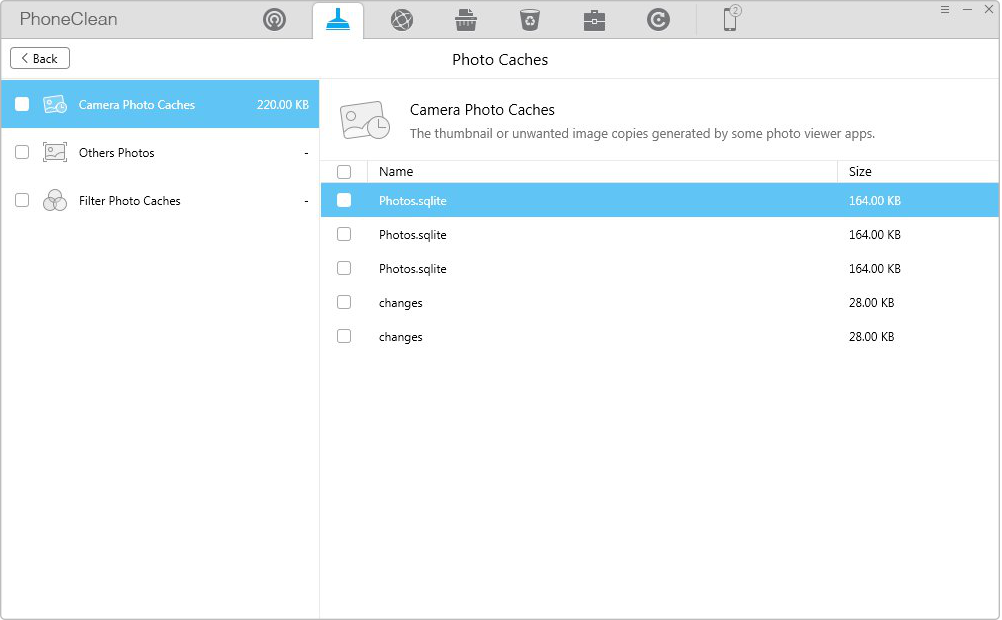The width and height of the screenshot is (1002, 620).
Task: Select the broom cleaning tab
Action: [338, 20]
